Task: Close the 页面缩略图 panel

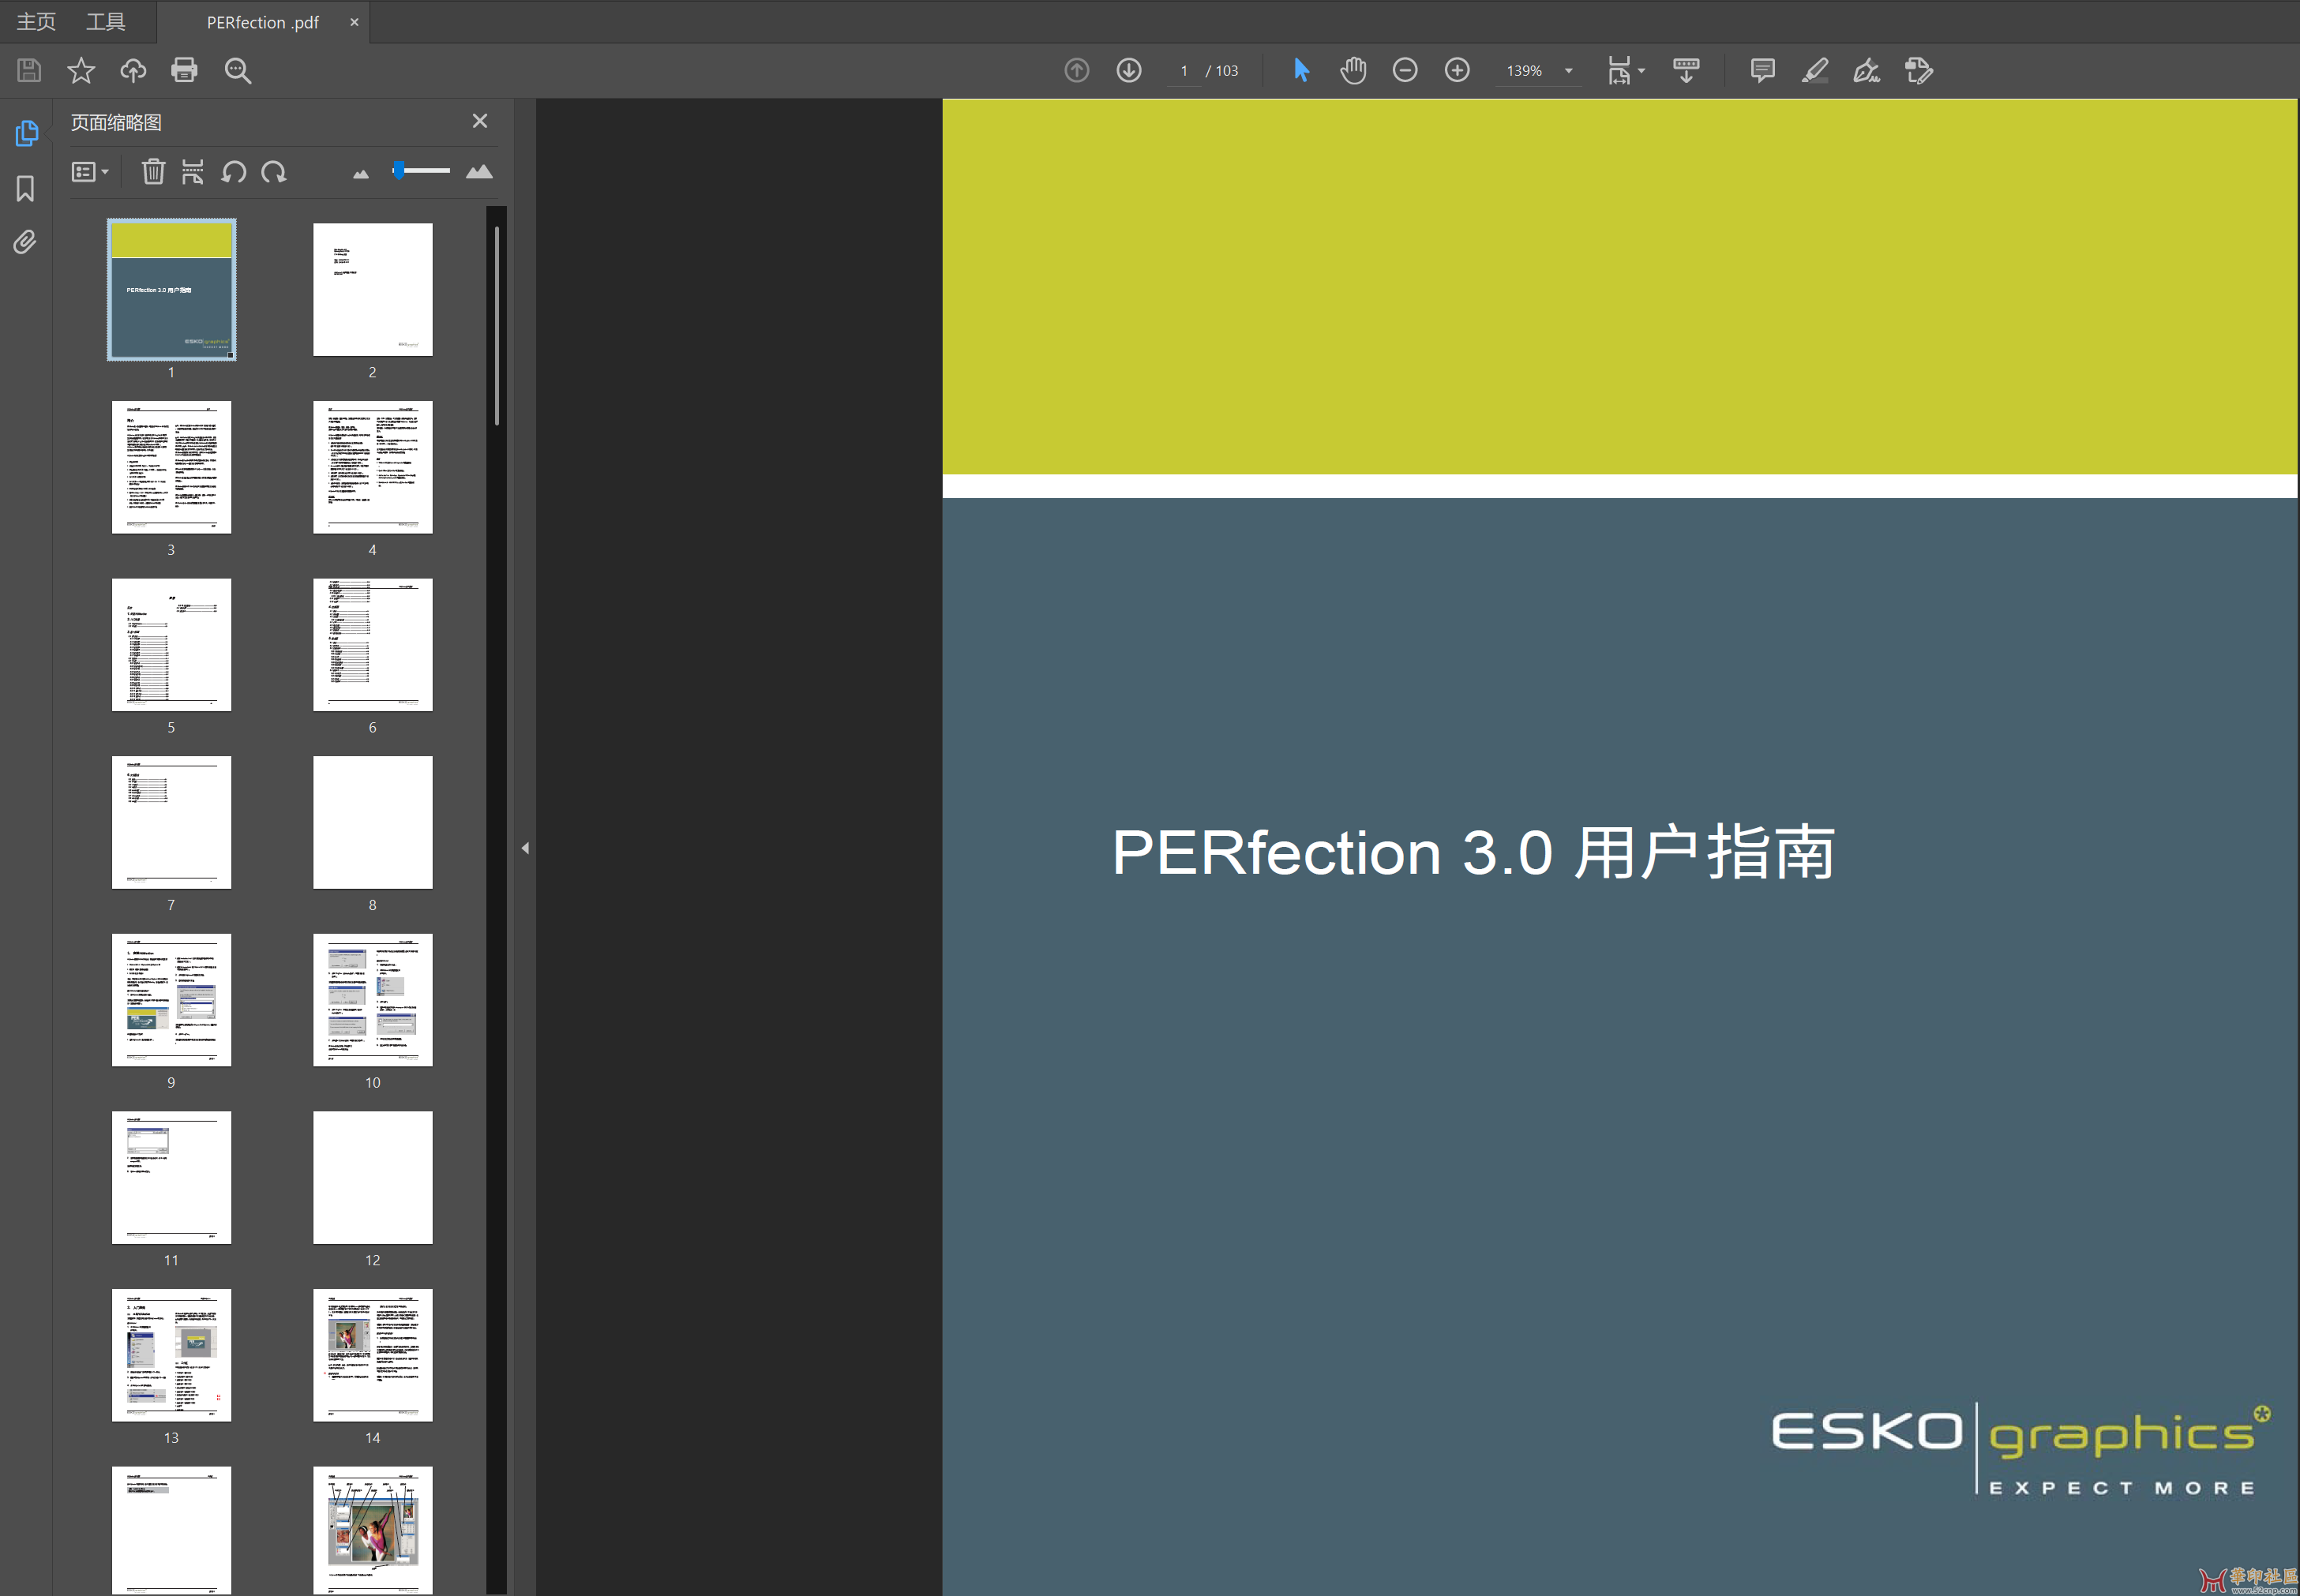Action: click(x=480, y=121)
